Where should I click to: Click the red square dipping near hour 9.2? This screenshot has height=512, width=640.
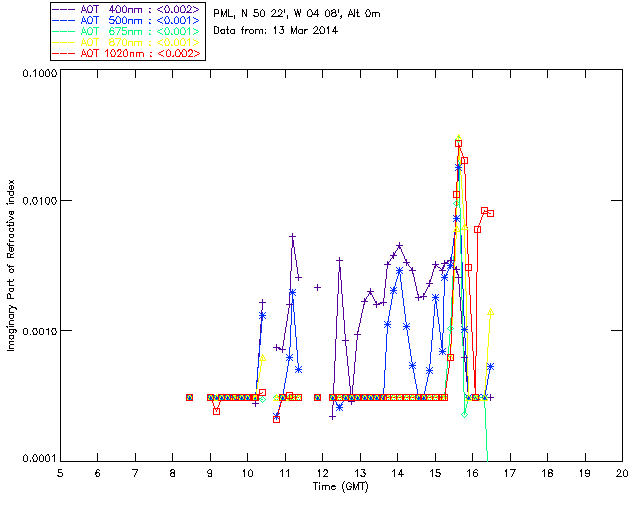[x=216, y=411]
